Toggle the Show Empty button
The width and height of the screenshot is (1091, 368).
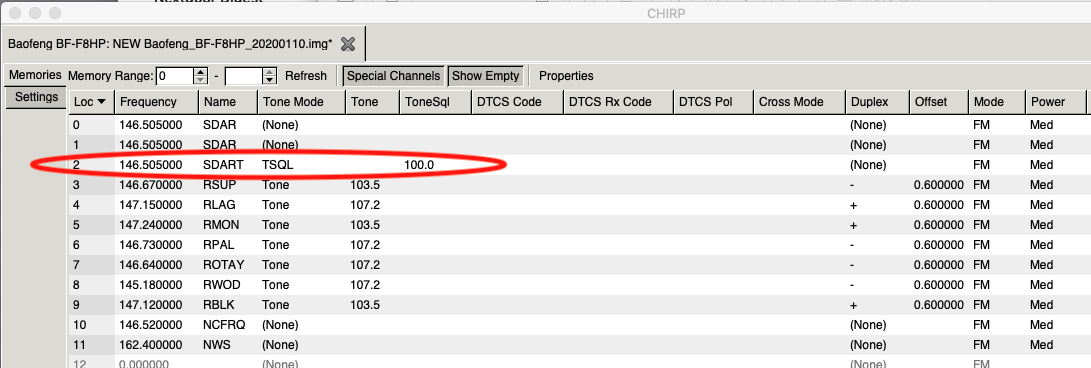coord(485,76)
